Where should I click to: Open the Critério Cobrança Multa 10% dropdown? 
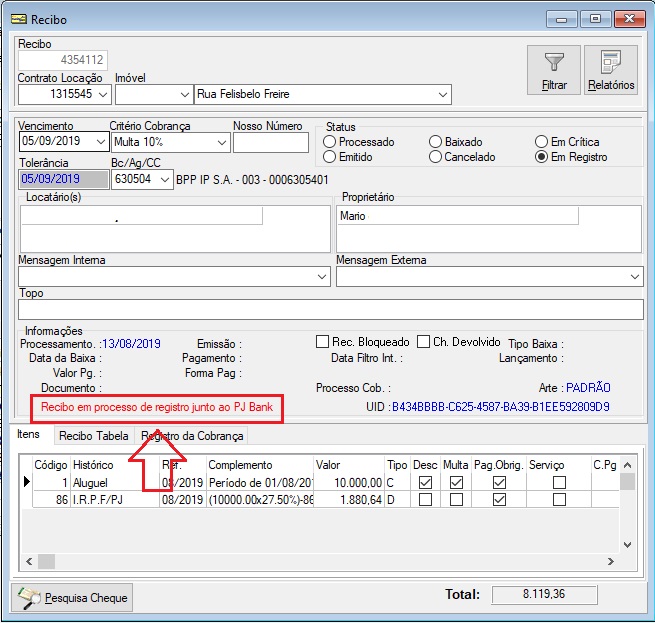(x=222, y=142)
